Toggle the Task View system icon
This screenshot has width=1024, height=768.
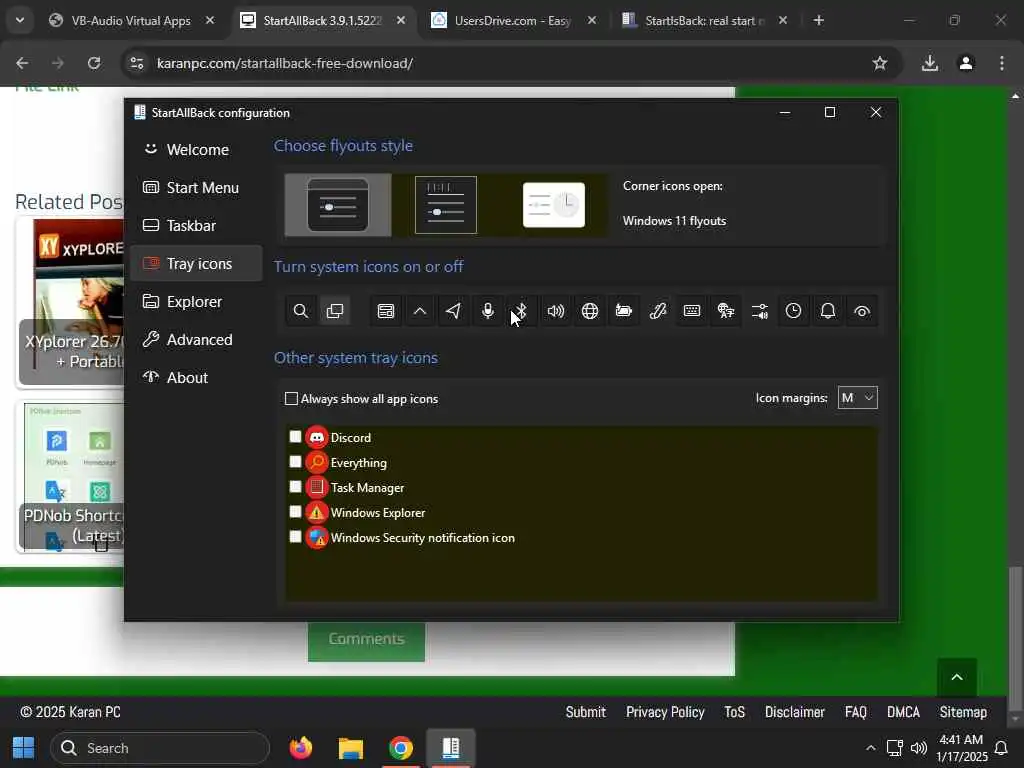coord(334,311)
